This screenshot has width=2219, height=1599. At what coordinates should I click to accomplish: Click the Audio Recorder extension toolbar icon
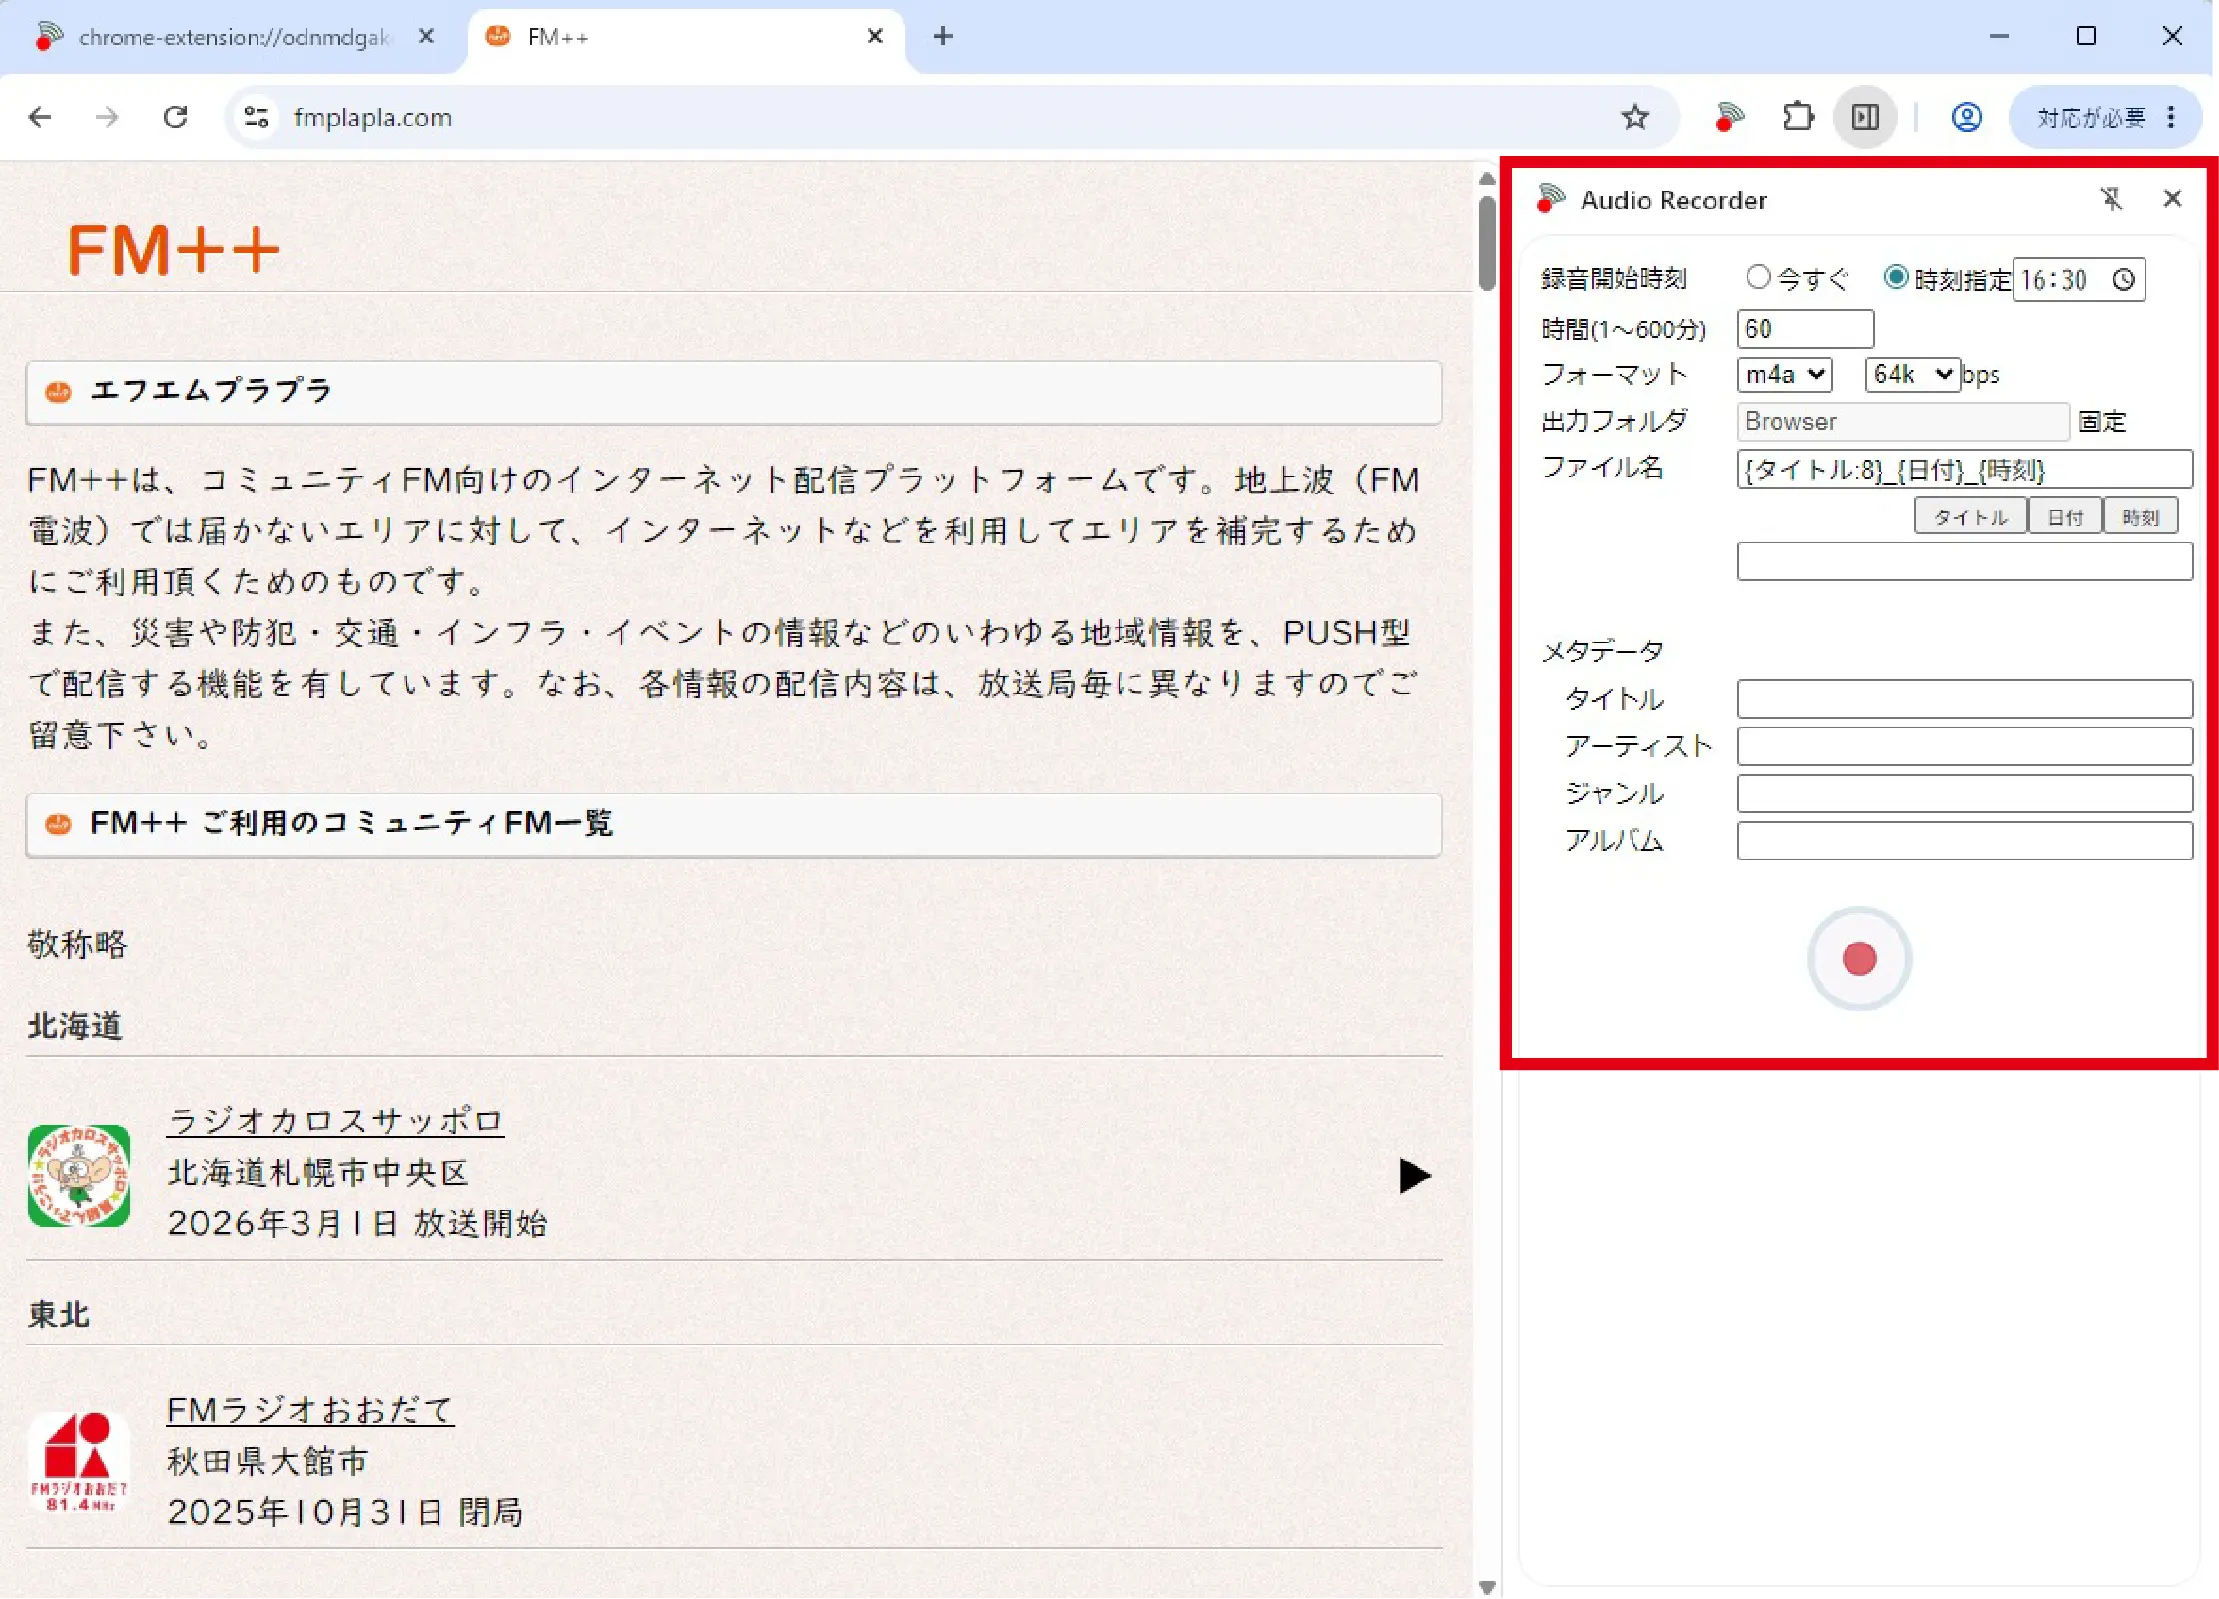[x=1729, y=118]
